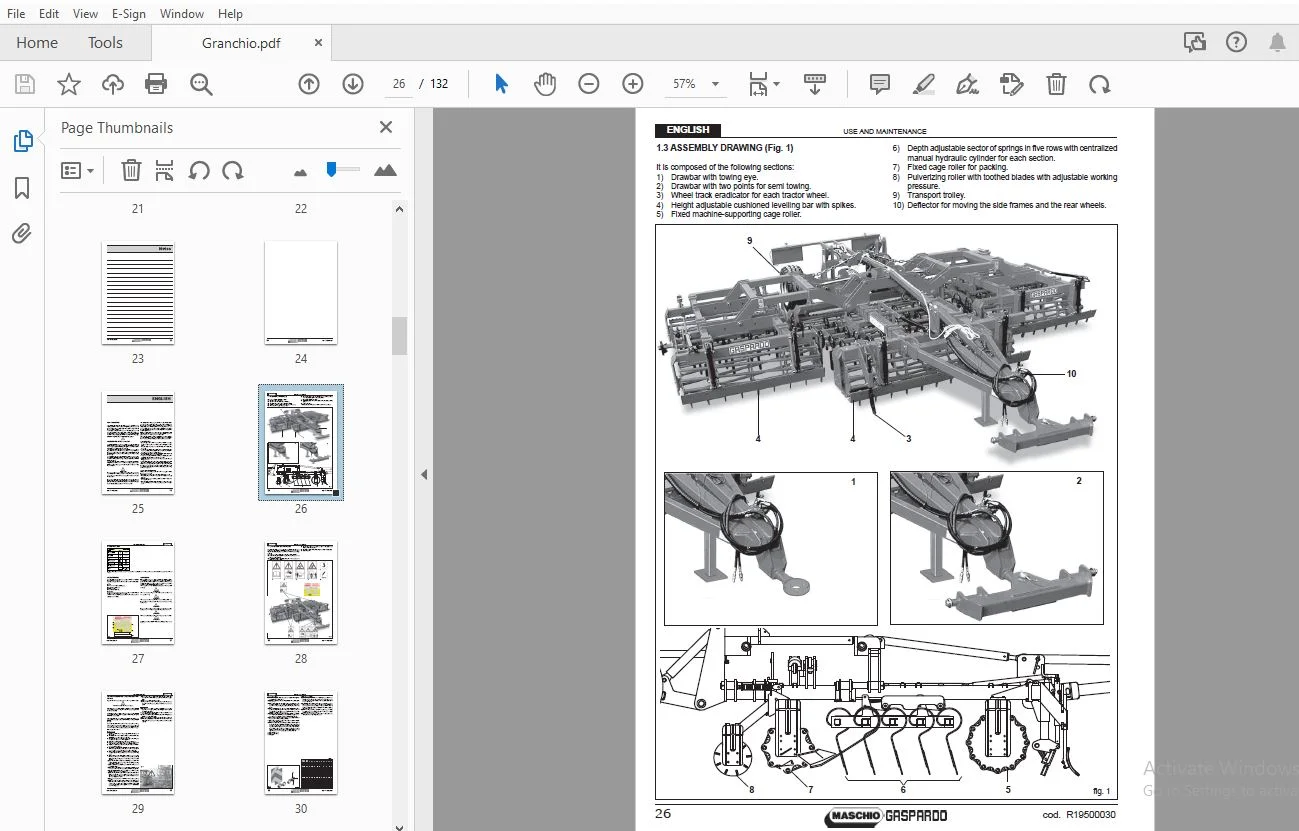This screenshot has width=1299, height=831.
Task: Activate the Hand pan tool
Action: point(545,84)
